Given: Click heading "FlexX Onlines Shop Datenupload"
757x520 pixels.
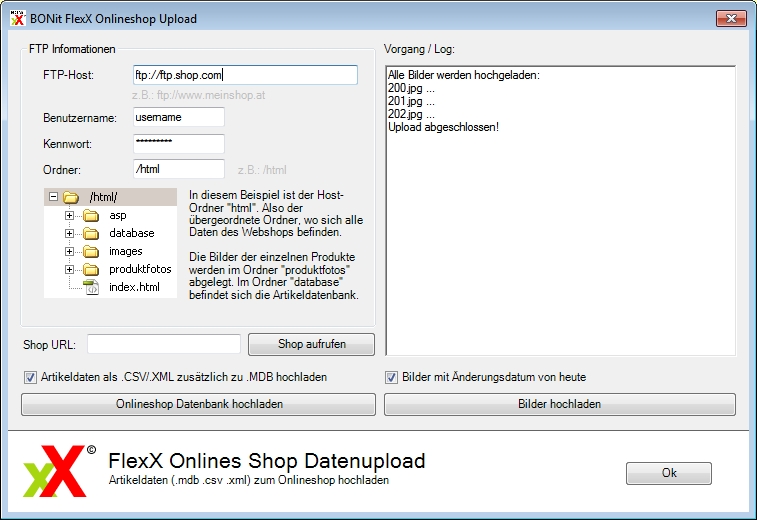Looking at the screenshot, I should 266,461.
